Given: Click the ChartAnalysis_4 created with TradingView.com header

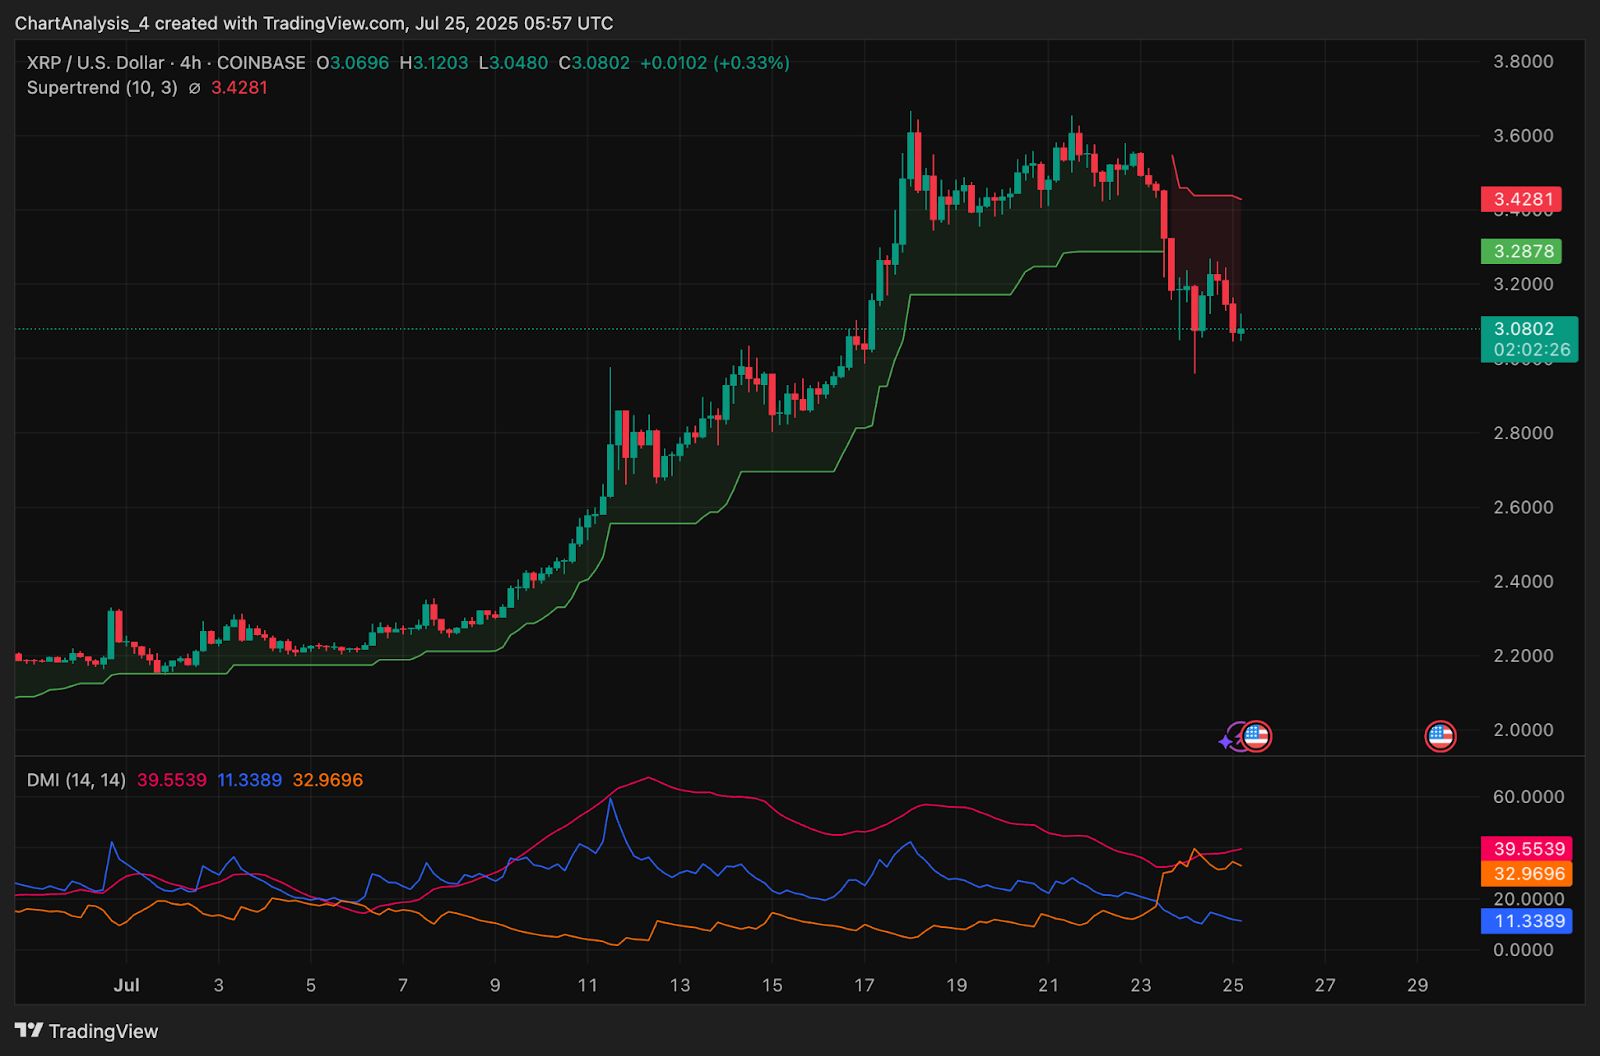Looking at the screenshot, I should [314, 23].
